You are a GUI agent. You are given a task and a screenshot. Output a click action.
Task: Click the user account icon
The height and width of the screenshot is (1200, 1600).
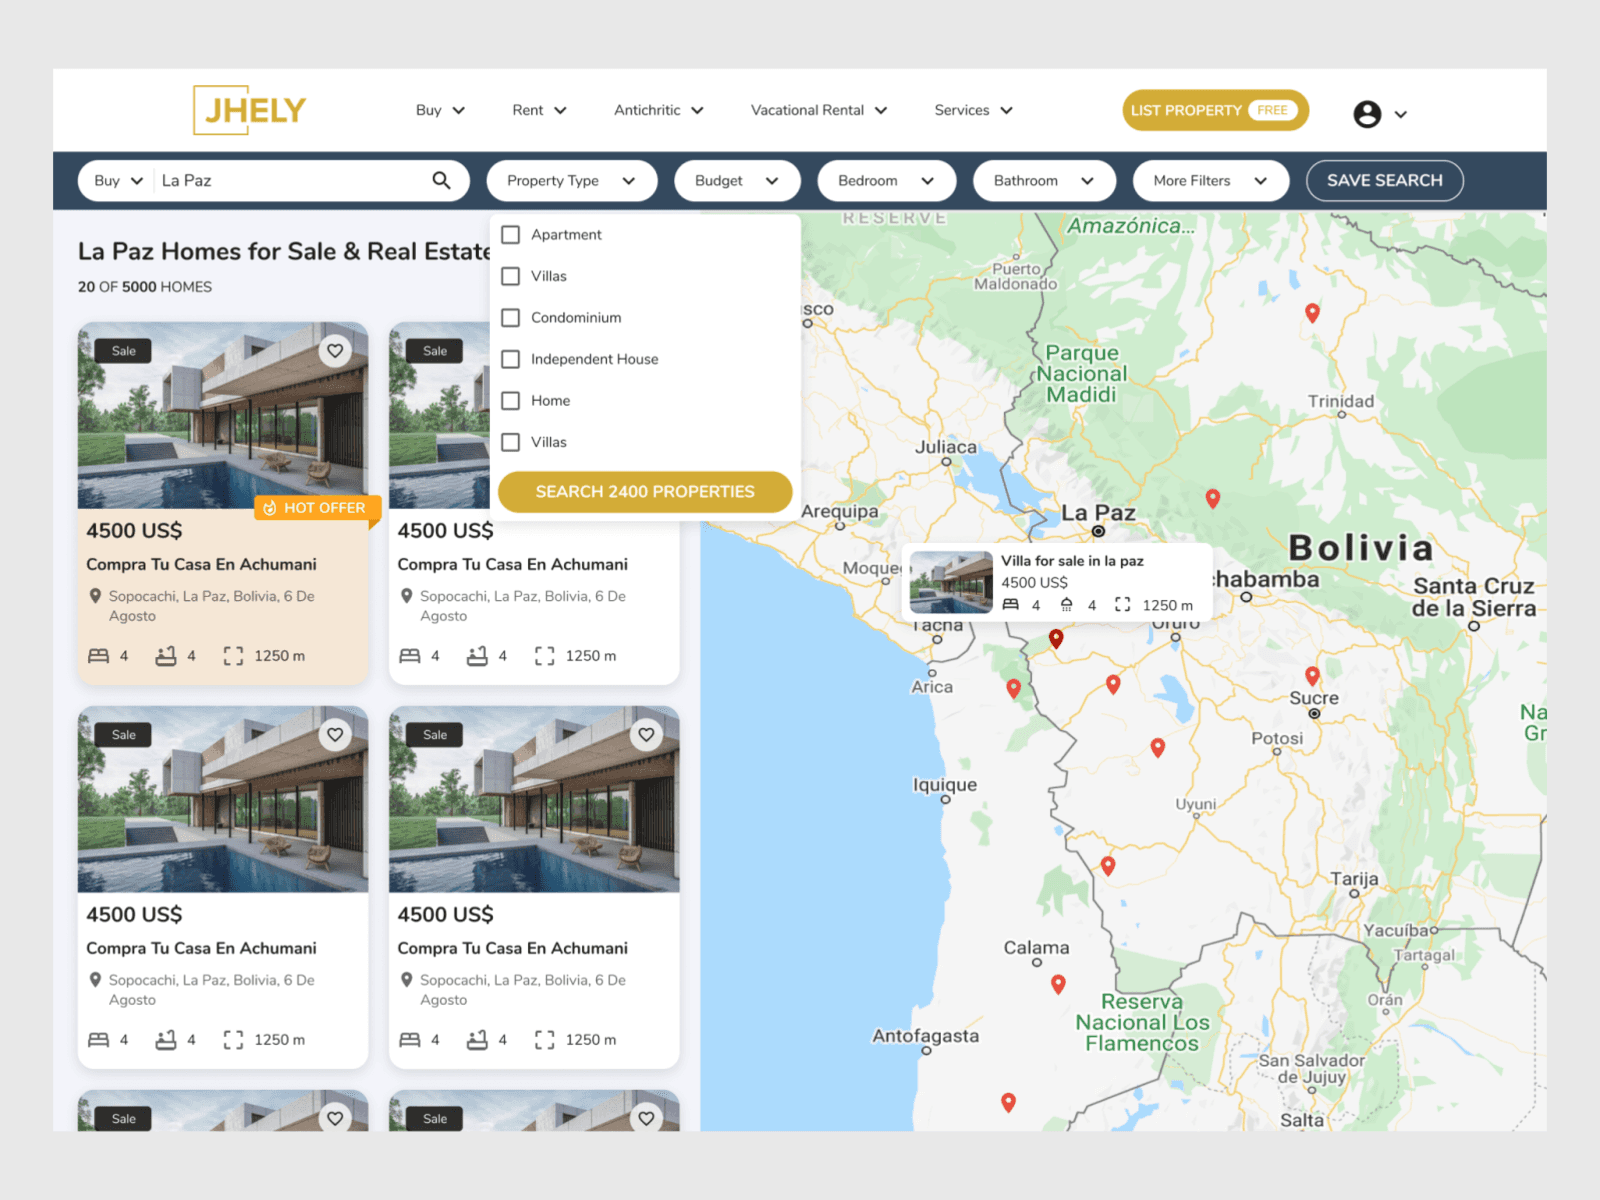(1367, 113)
